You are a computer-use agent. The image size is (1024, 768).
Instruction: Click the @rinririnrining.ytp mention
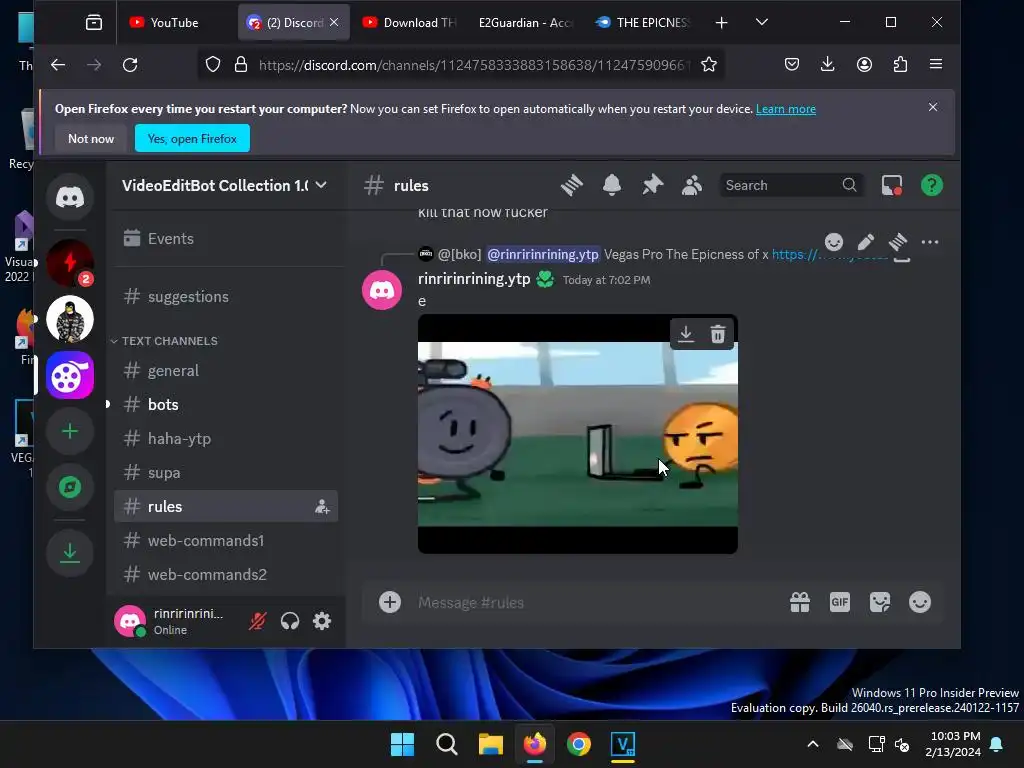pos(543,255)
